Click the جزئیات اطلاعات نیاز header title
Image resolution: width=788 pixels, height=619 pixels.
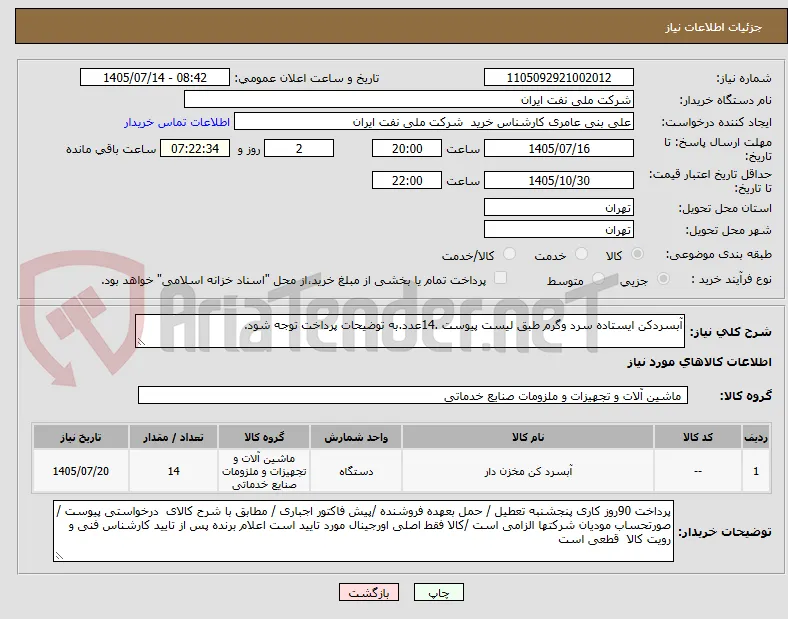click(714, 27)
